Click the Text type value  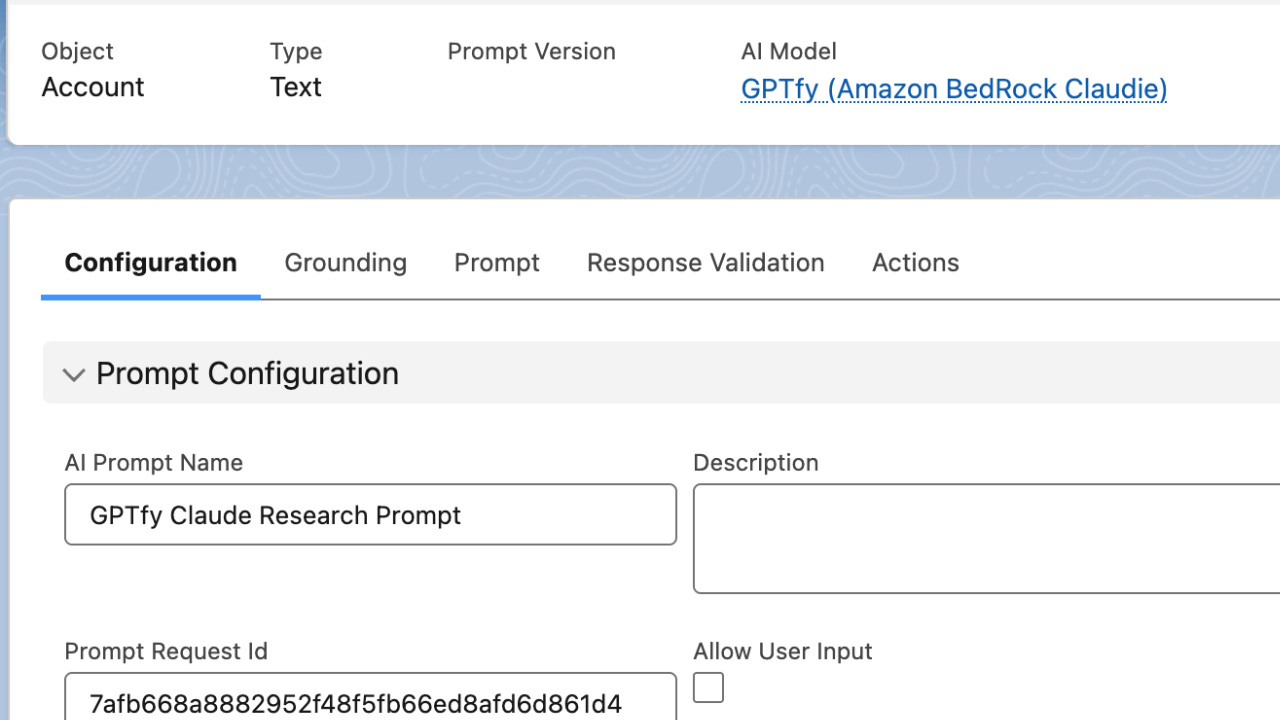coord(295,87)
